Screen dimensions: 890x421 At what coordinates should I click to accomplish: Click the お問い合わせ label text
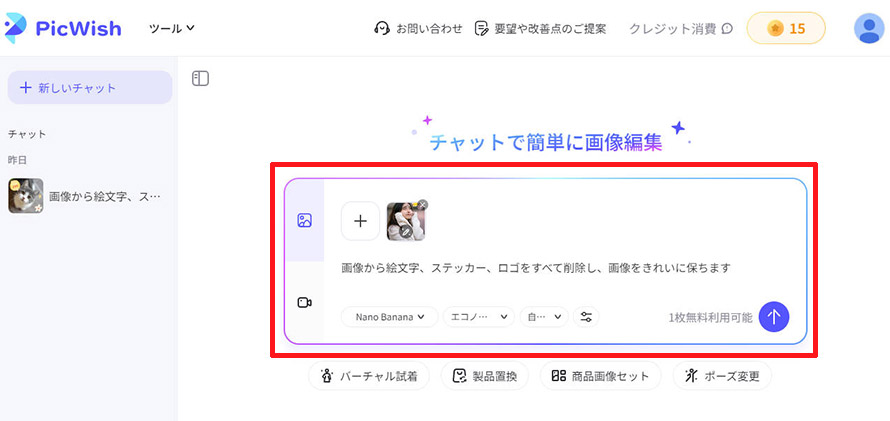(x=429, y=28)
